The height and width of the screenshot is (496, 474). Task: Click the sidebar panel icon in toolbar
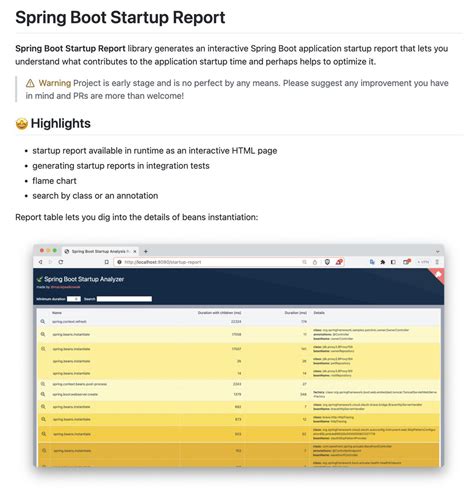(x=393, y=262)
